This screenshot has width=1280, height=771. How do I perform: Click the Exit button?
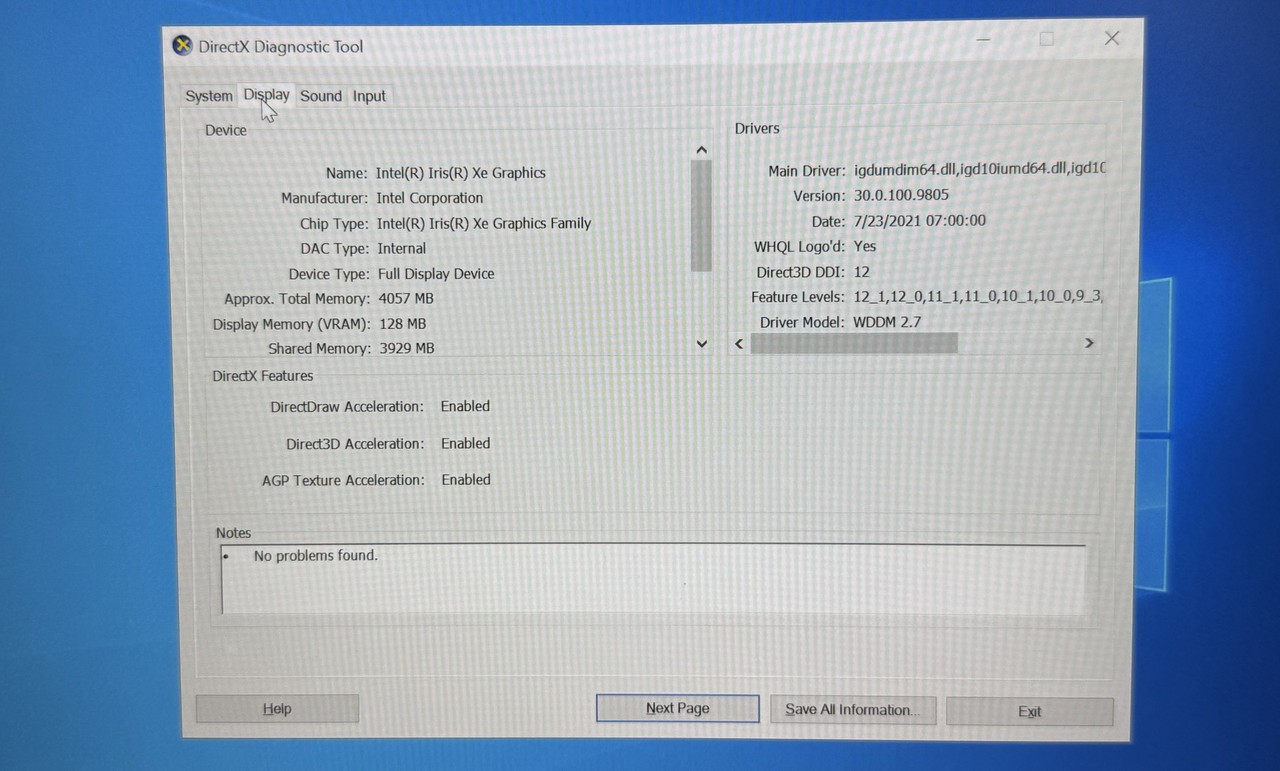click(1030, 712)
